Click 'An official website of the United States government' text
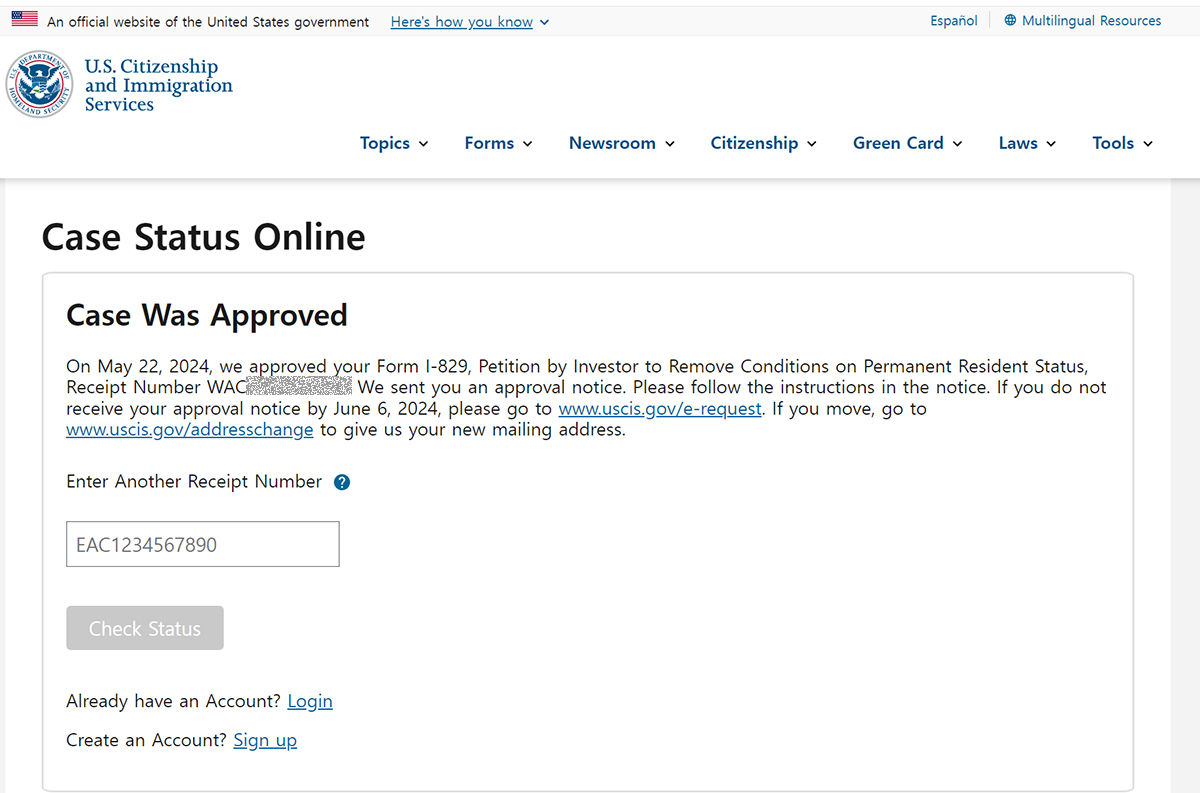The image size is (1200, 793). 208,21
